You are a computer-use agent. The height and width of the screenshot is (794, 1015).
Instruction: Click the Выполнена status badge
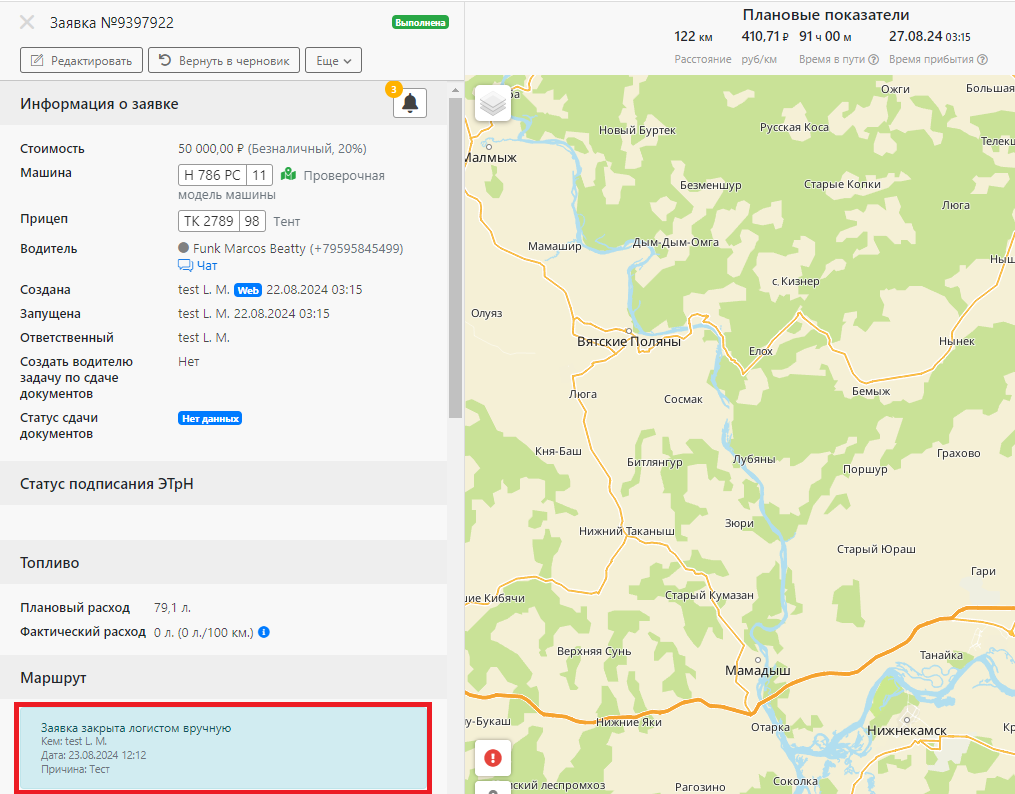tap(420, 22)
